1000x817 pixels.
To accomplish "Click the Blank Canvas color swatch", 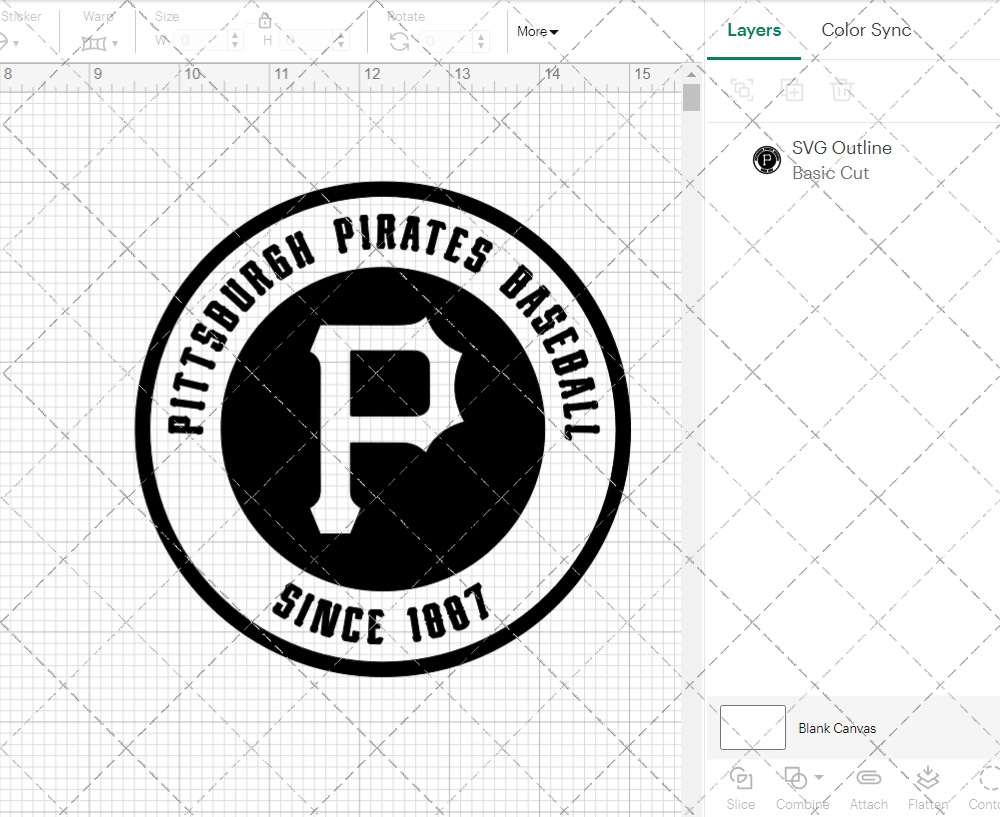I will 752,728.
